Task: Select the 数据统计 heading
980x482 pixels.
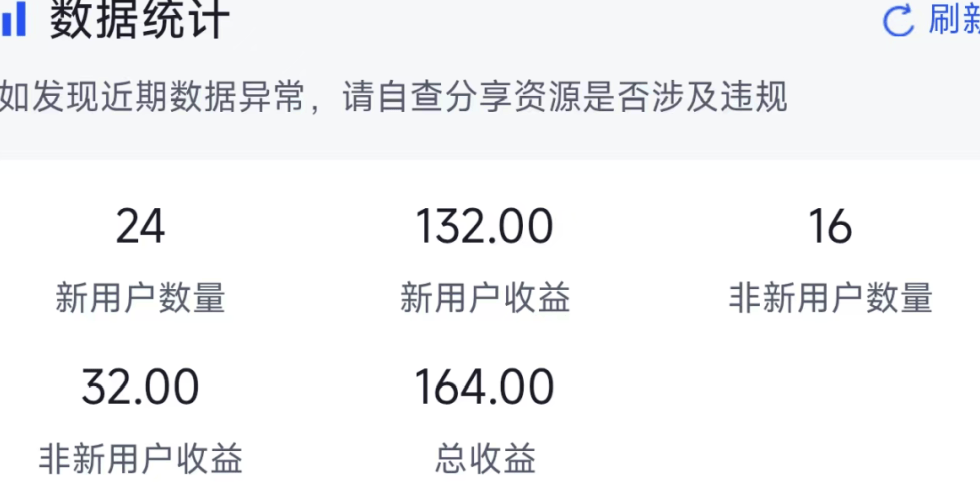Action: (140, 20)
